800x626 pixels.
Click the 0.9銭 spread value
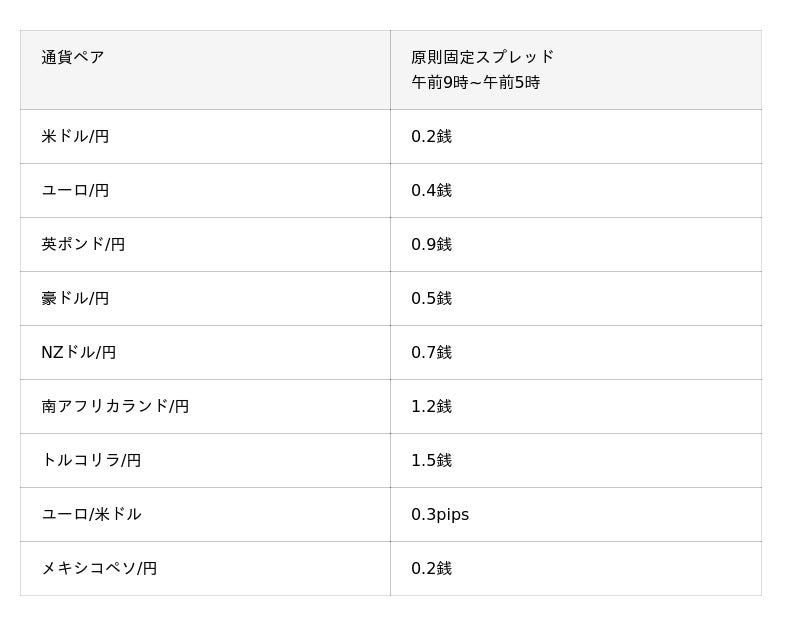(431, 245)
